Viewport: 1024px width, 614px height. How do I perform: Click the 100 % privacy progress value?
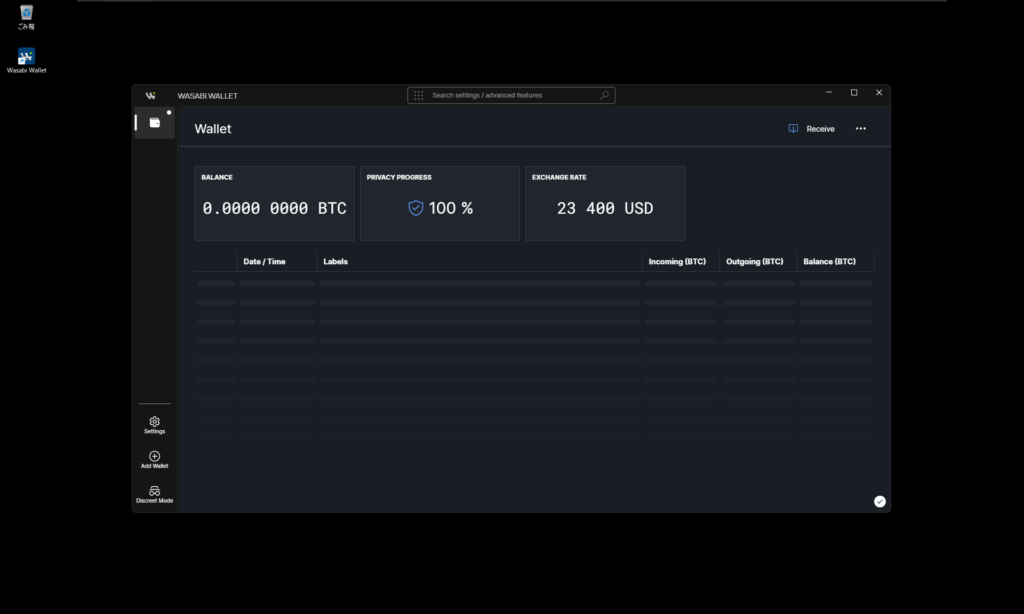(x=451, y=208)
